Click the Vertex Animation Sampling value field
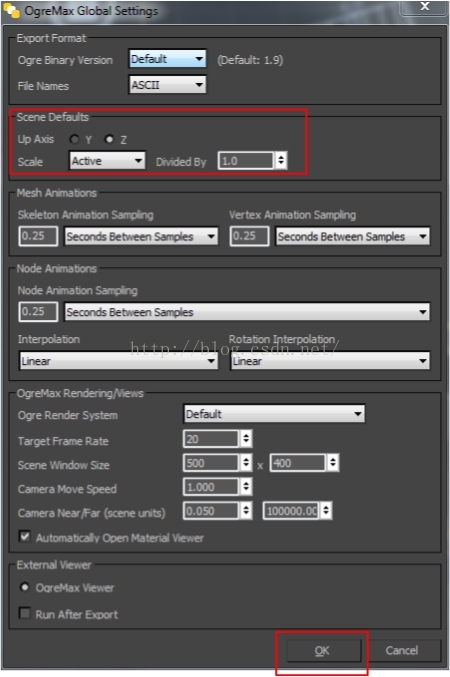 249,236
